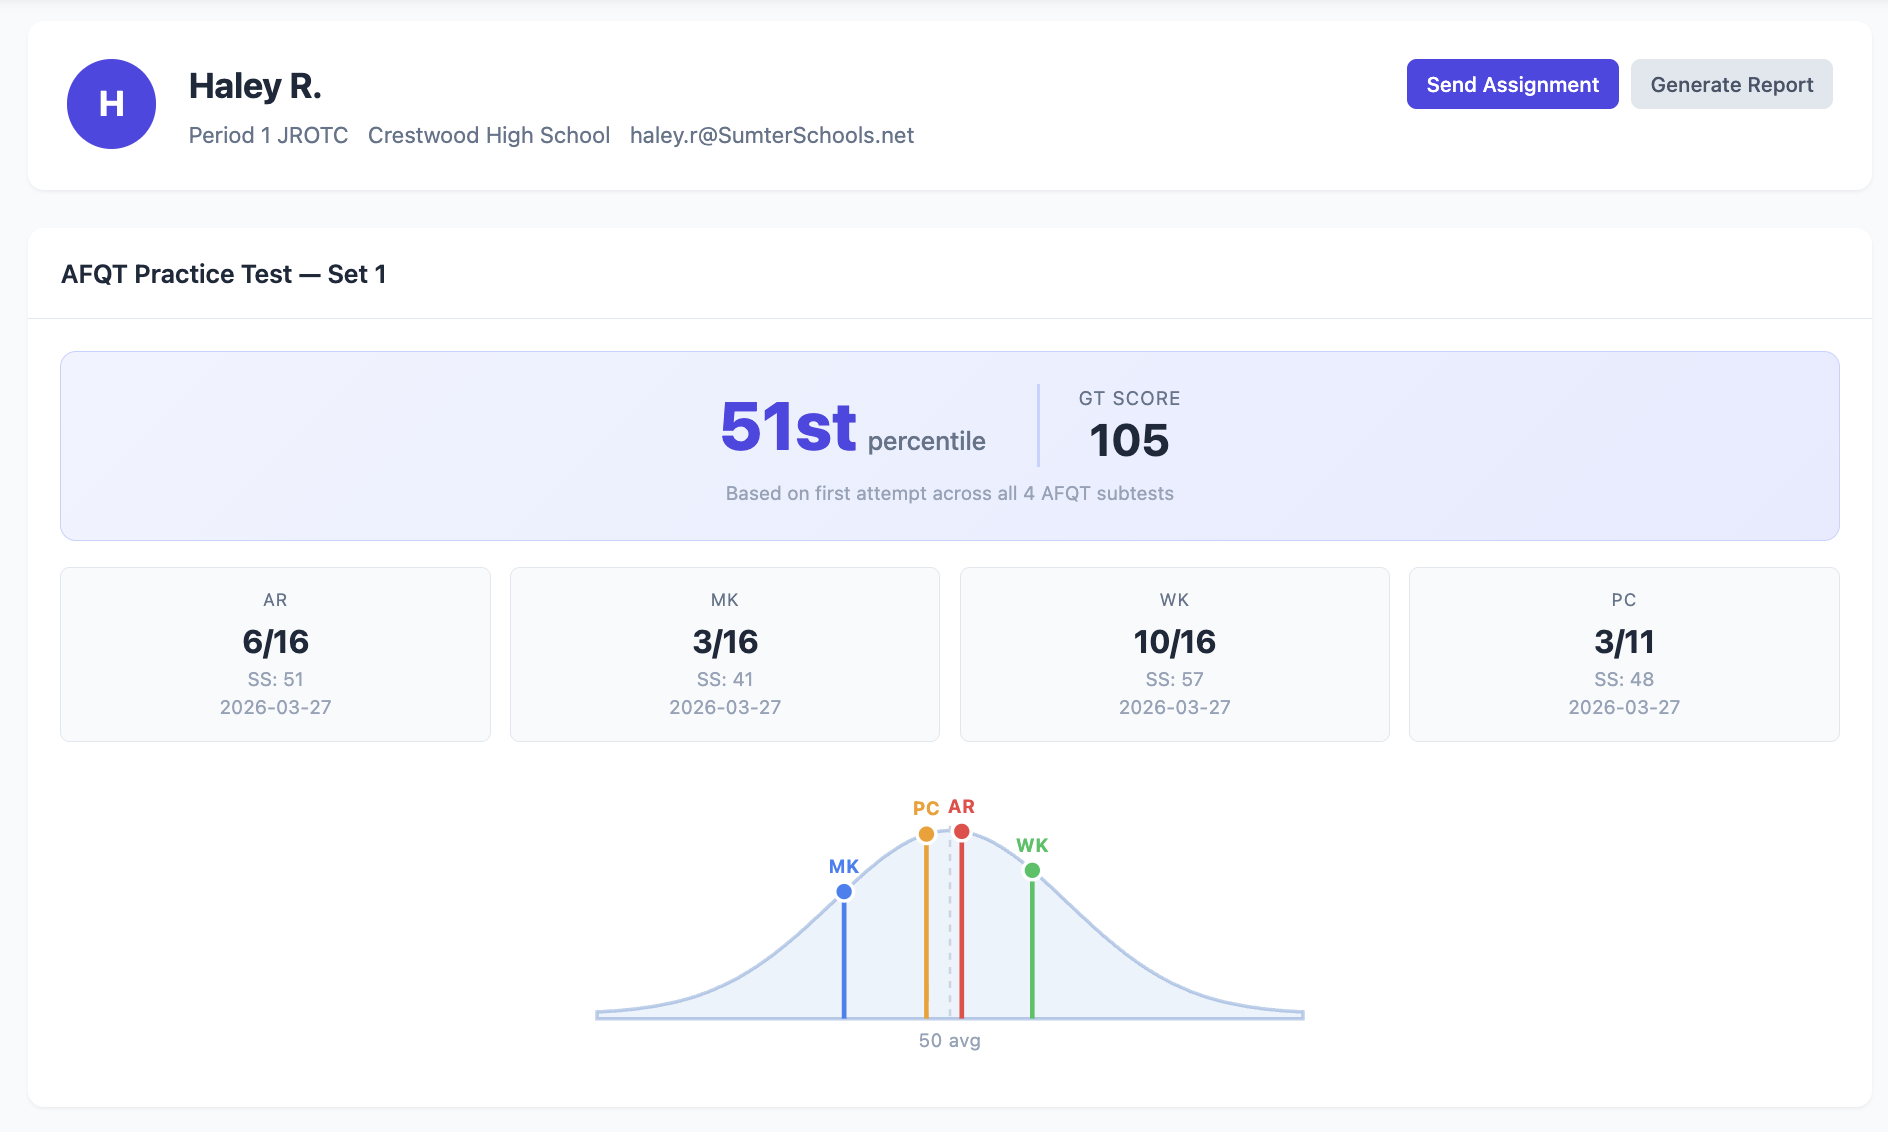This screenshot has width=1888, height=1132.
Task: Click the Crestwood High School label
Action: 488,135
